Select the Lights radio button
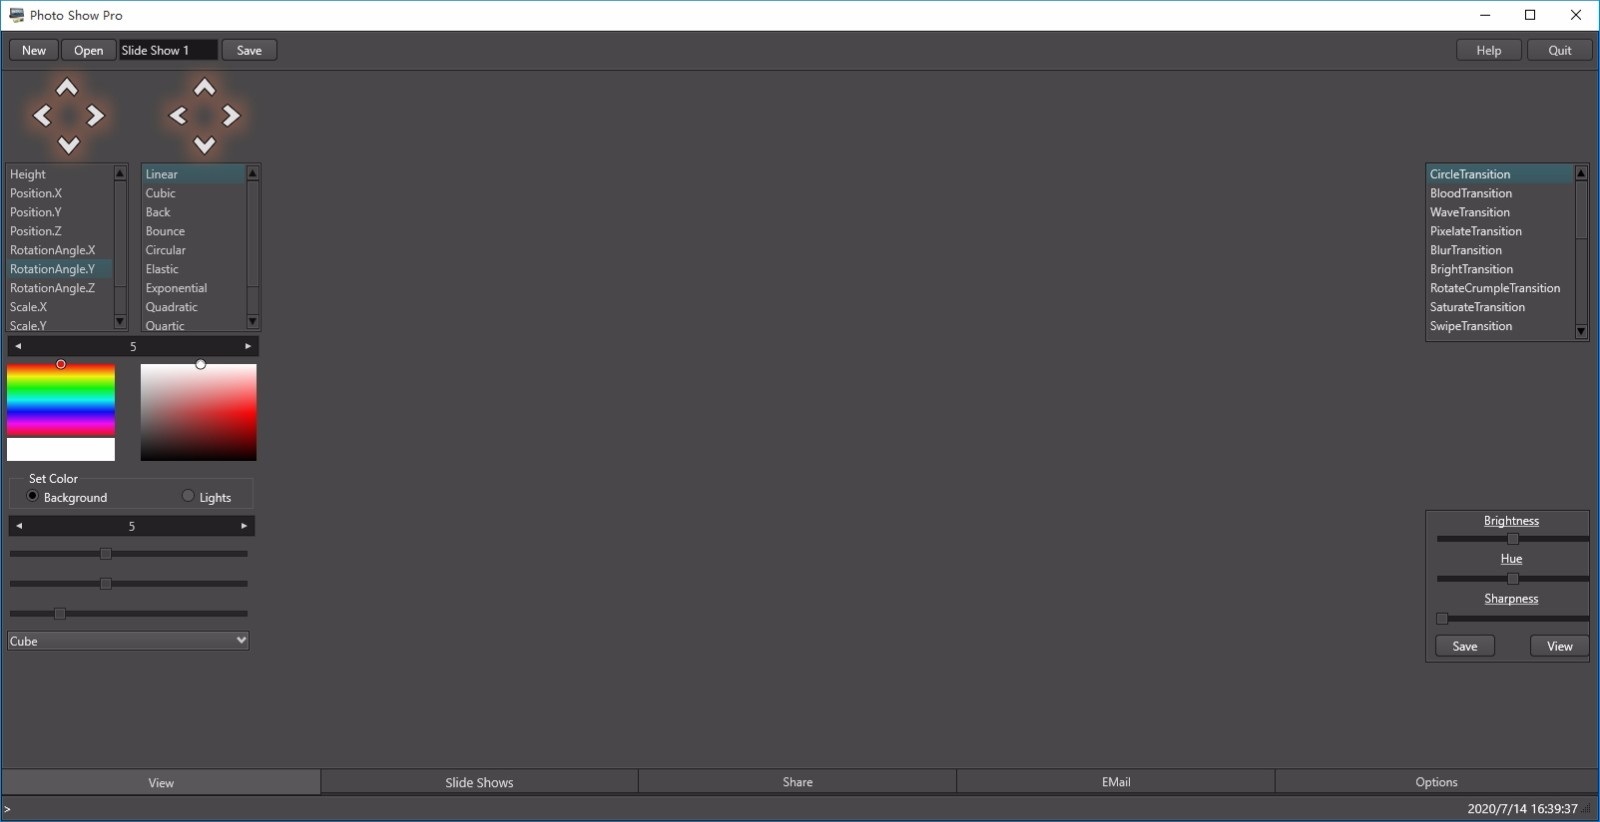This screenshot has height=822, width=1600. 188,496
